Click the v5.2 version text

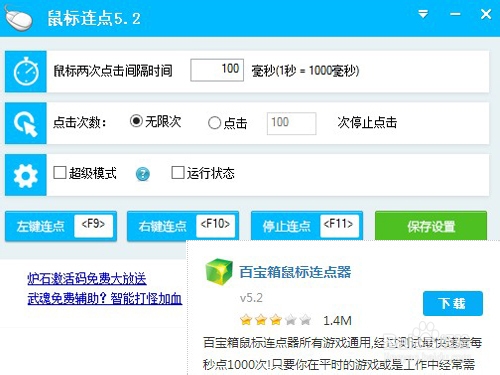[x=251, y=298]
